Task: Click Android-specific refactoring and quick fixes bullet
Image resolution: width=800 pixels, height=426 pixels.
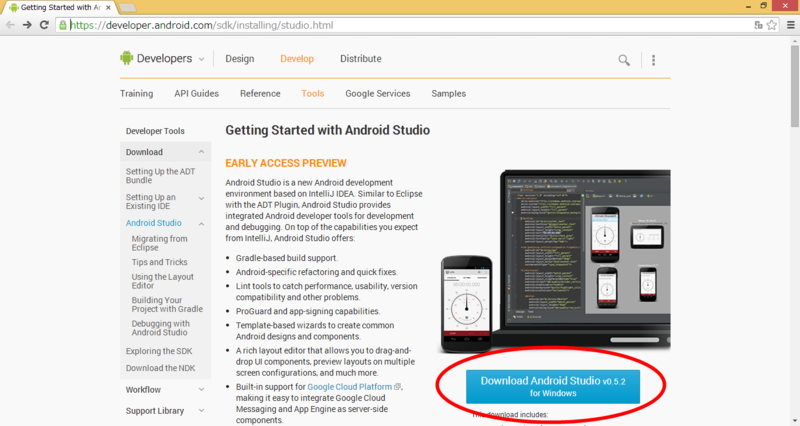Action: (316, 272)
